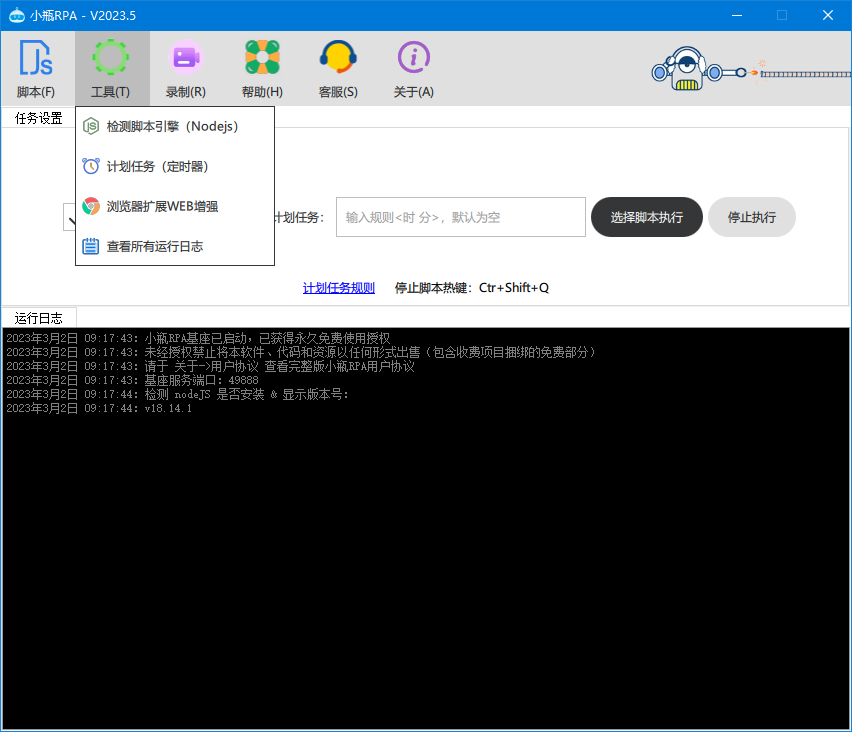Image resolution: width=852 pixels, height=732 pixels.
Task: Open the 客服(S) customer service headset icon
Action: 338,57
